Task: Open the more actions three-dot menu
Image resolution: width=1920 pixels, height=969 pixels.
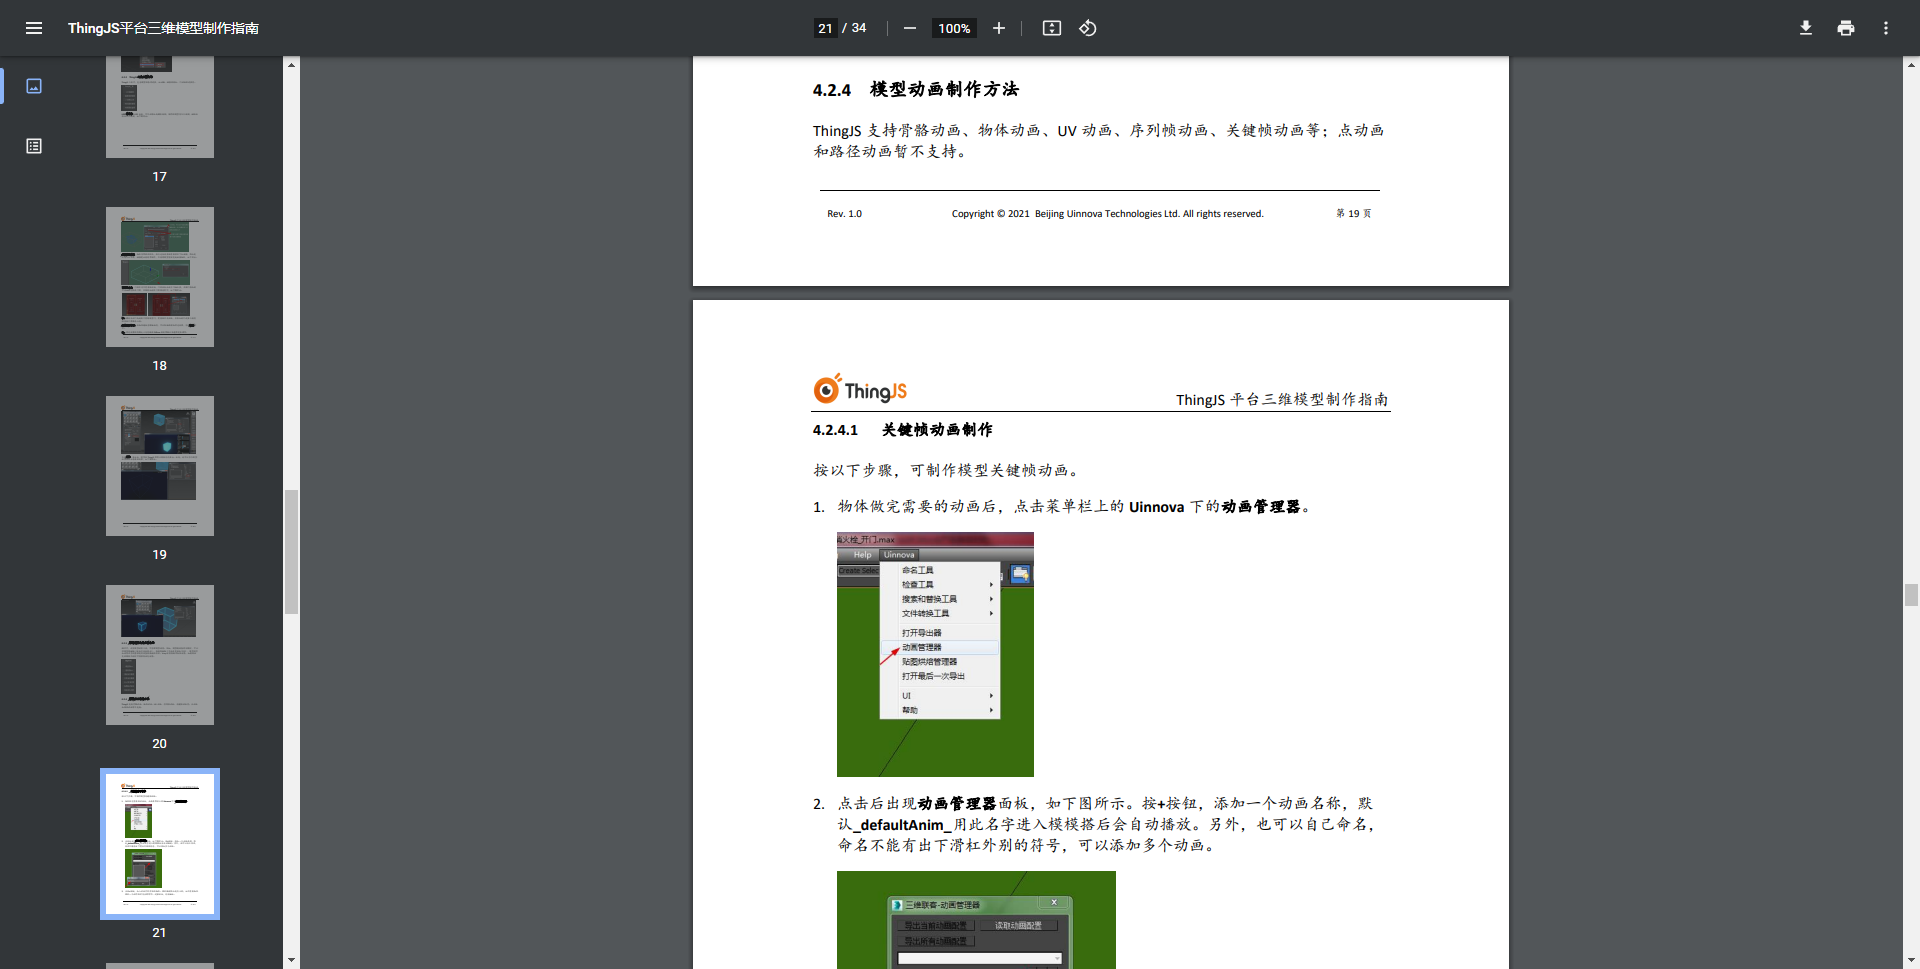Action: (x=1886, y=28)
